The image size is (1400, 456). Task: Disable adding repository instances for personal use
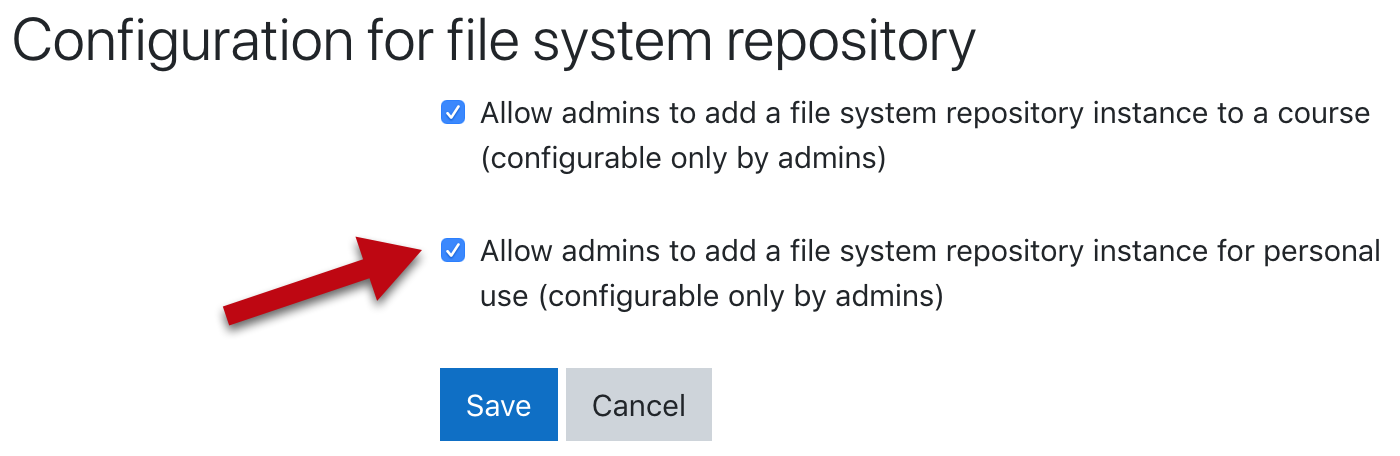pyautogui.click(x=453, y=251)
